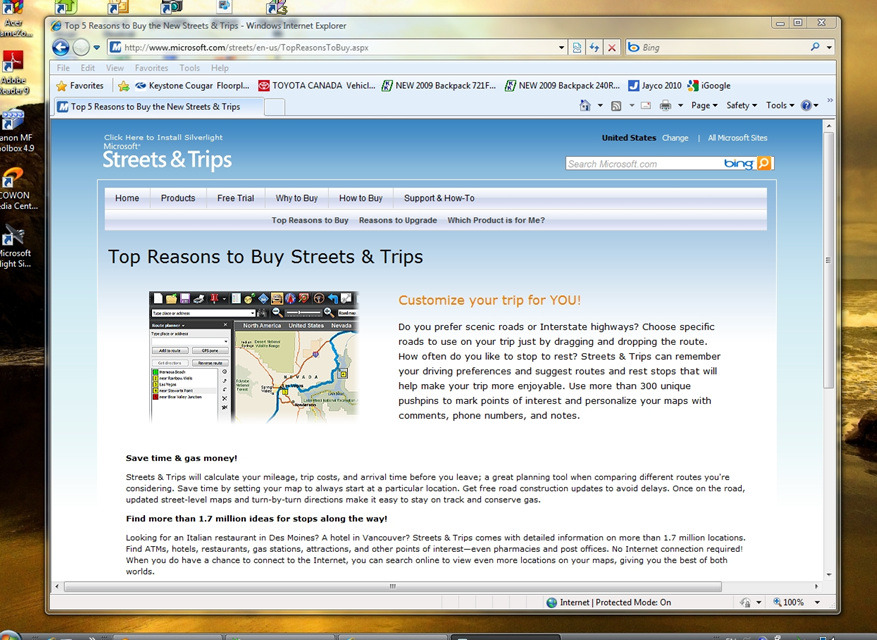Click the Add to Favorites Bar icon
Screen dimensions: 877x640
tap(124, 86)
